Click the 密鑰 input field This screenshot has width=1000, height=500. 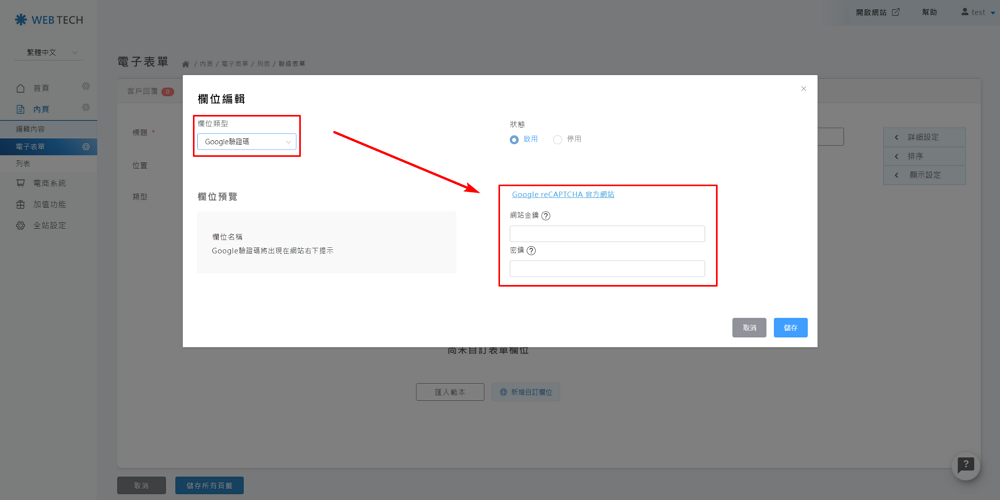(x=607, y=268)
